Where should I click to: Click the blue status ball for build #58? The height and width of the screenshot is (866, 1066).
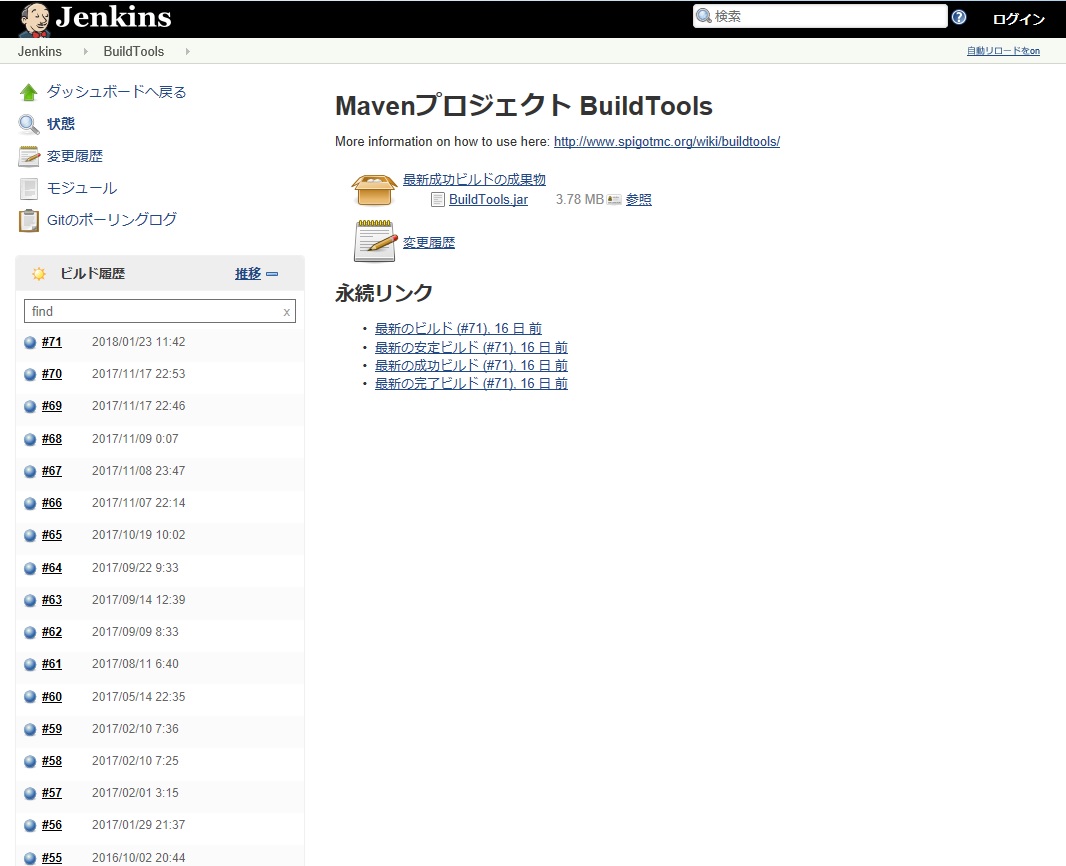tap(30, 761)
